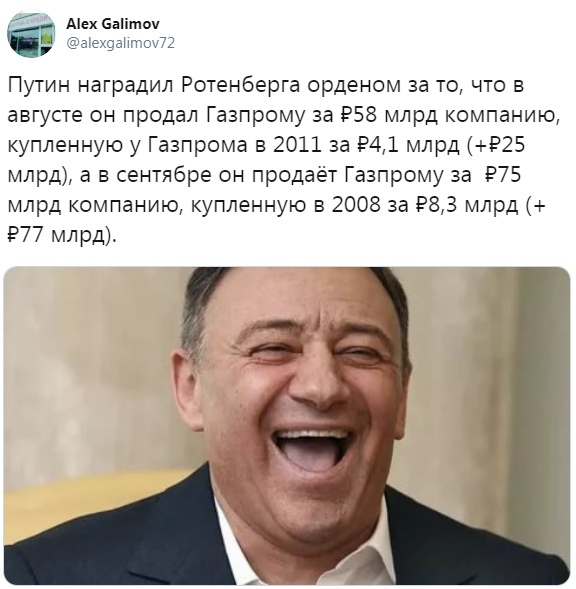Image resolution: width=576 pixels, height=589 pixels.
Task: Click the "(+₽25" profit figure
Action: coord(496,145)
